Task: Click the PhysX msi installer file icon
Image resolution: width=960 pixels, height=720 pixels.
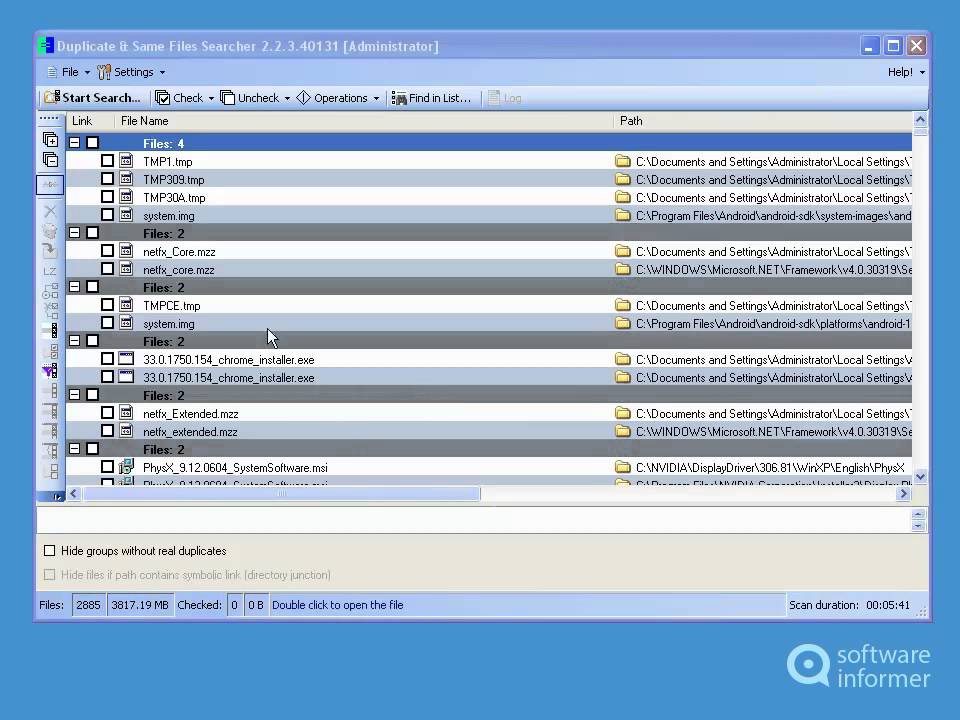Action: point(126,467)
